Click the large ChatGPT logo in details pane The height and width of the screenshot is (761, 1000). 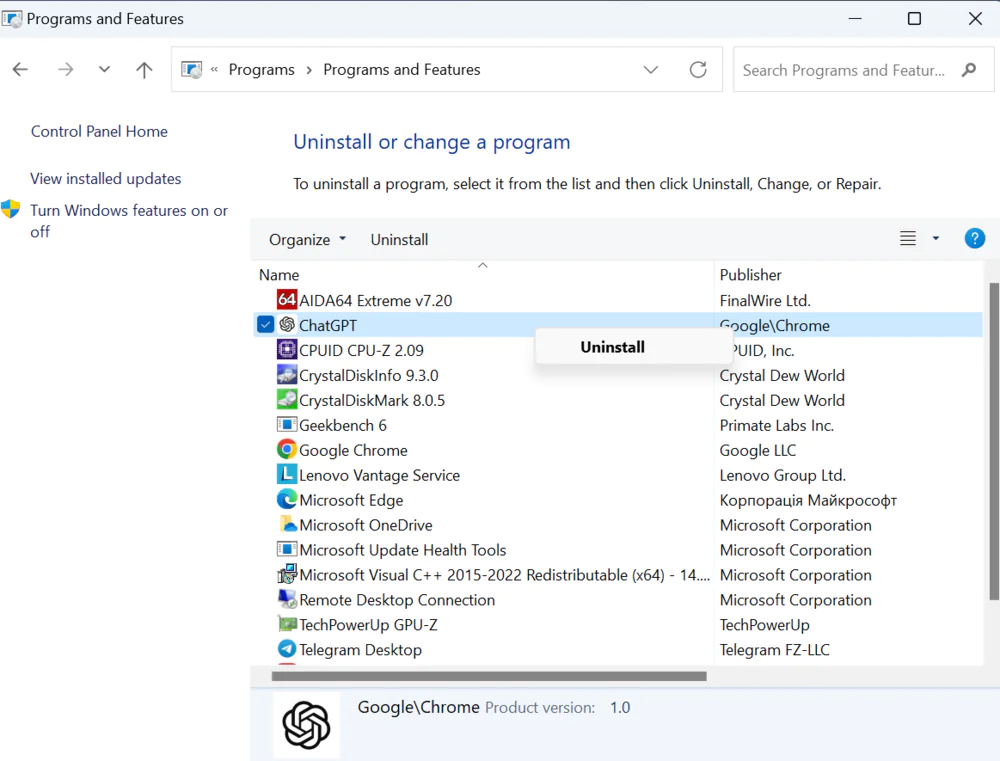click(x=306, y=725)
